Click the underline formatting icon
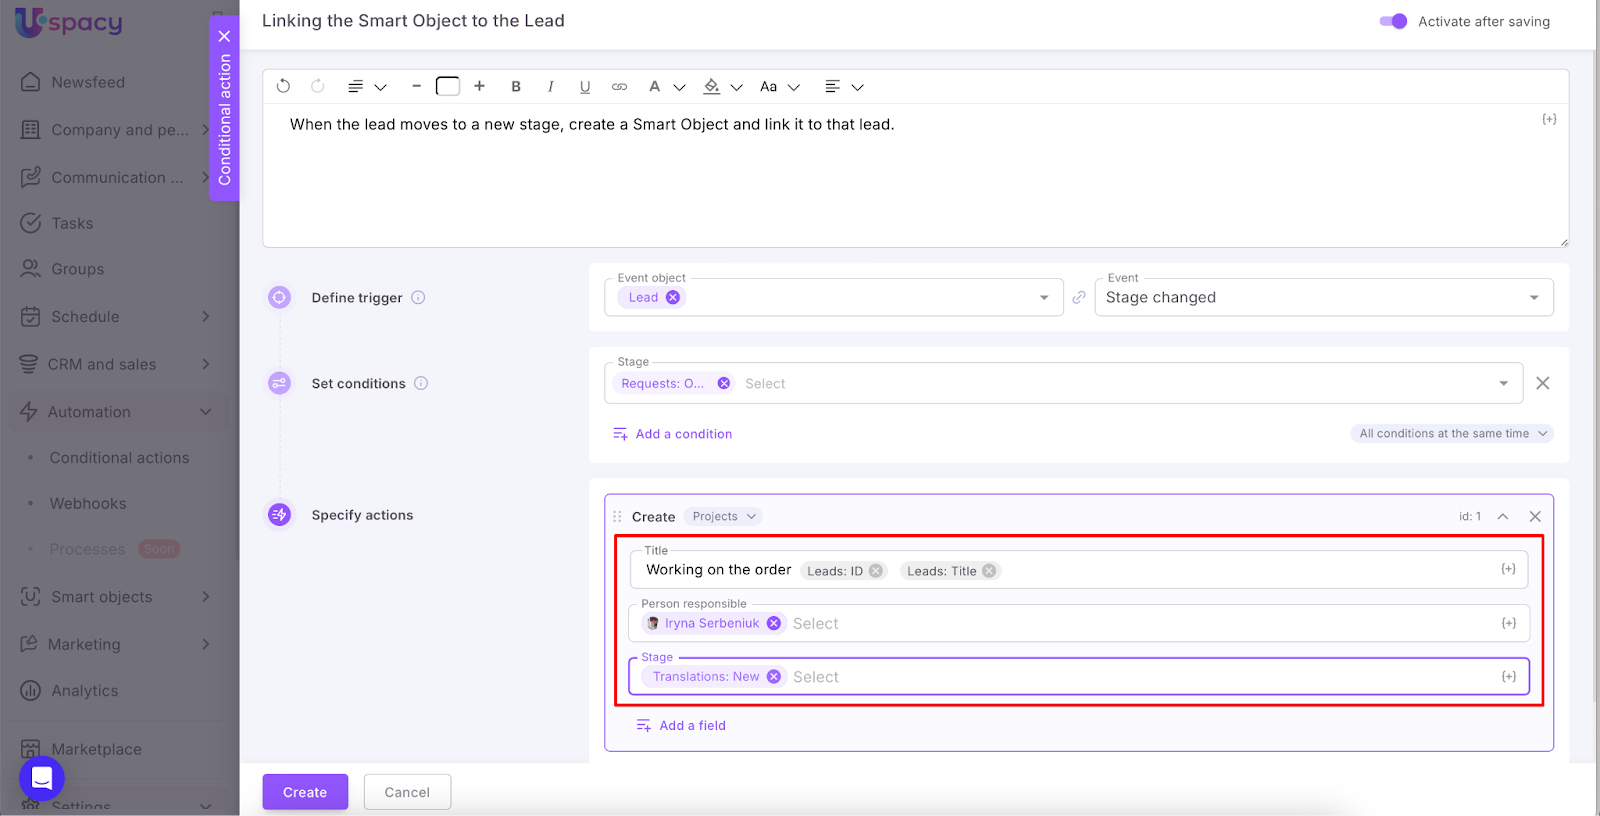This screenshot has width=1600, height=816. (585, 87)
